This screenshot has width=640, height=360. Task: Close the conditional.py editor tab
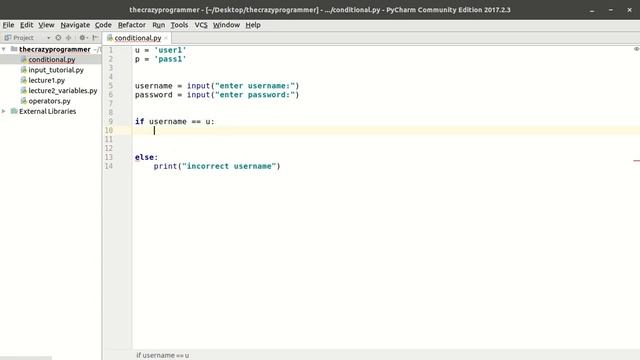(x=166, y=38)
